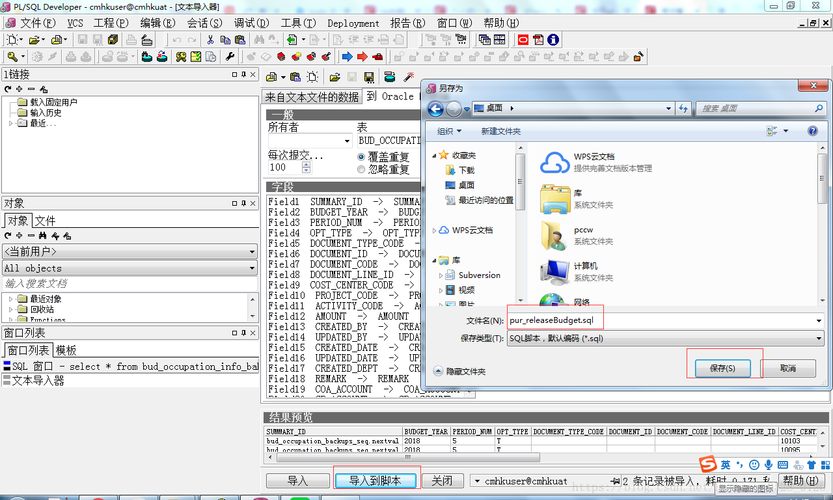Click the tile windows toolbar icon
833x500 pixels.
click(x=499, y=40)
